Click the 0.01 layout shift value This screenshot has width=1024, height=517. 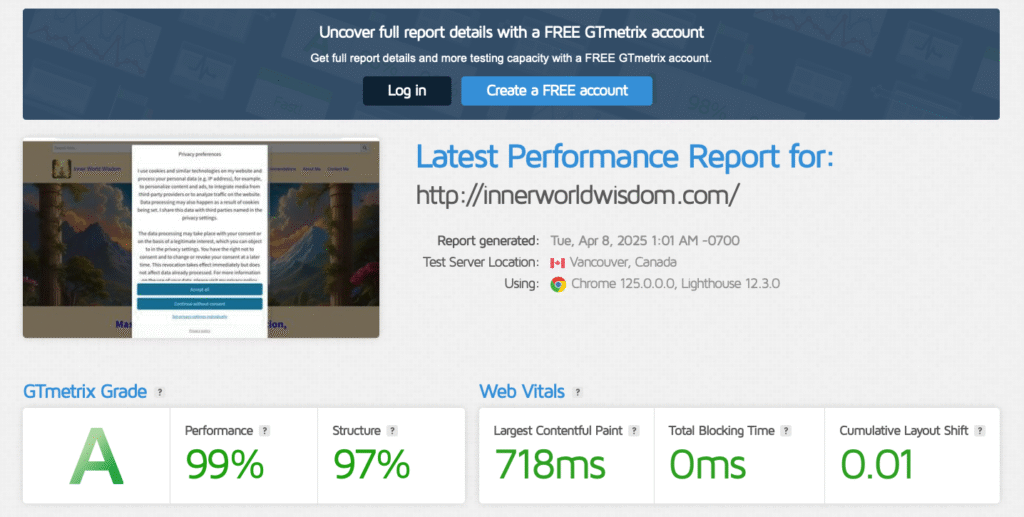[x=876, y=464]
